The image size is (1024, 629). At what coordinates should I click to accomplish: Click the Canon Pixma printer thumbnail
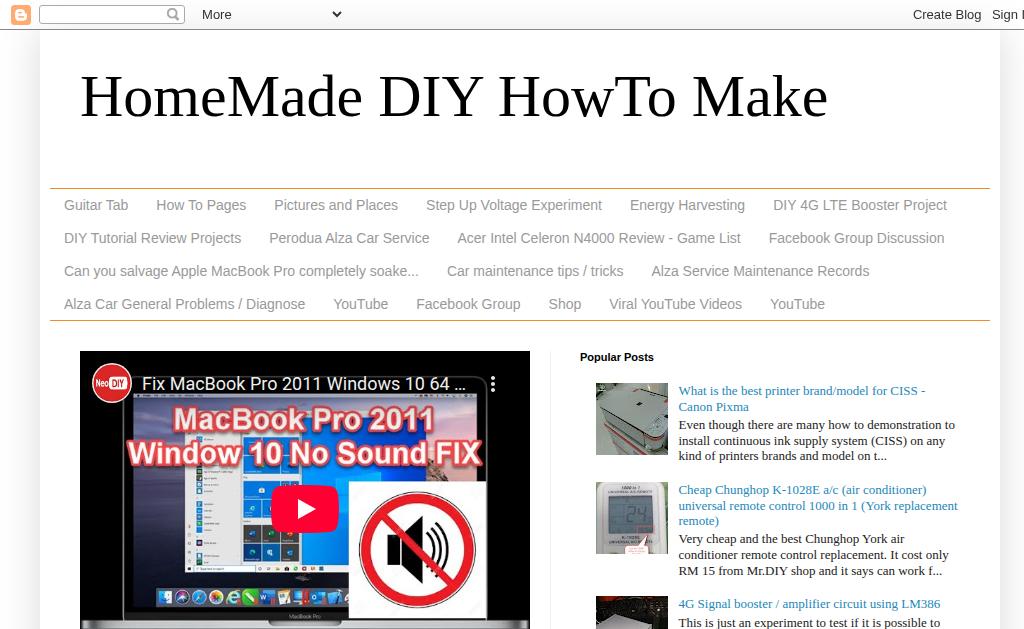click(632, 419)
